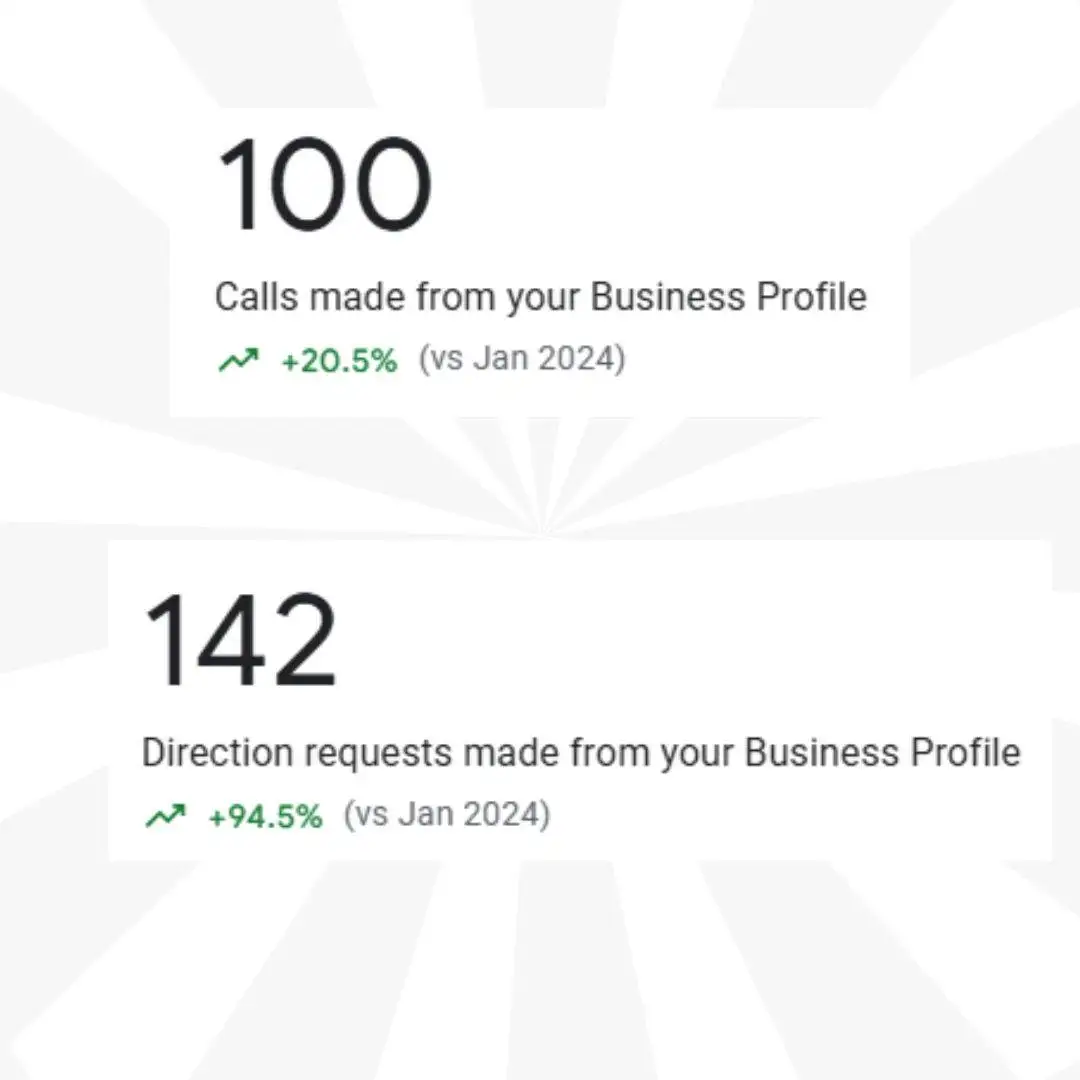Click the green trending-up arrow beside +94.5%
1080x1080 pixels.
[x=165, y=817]
